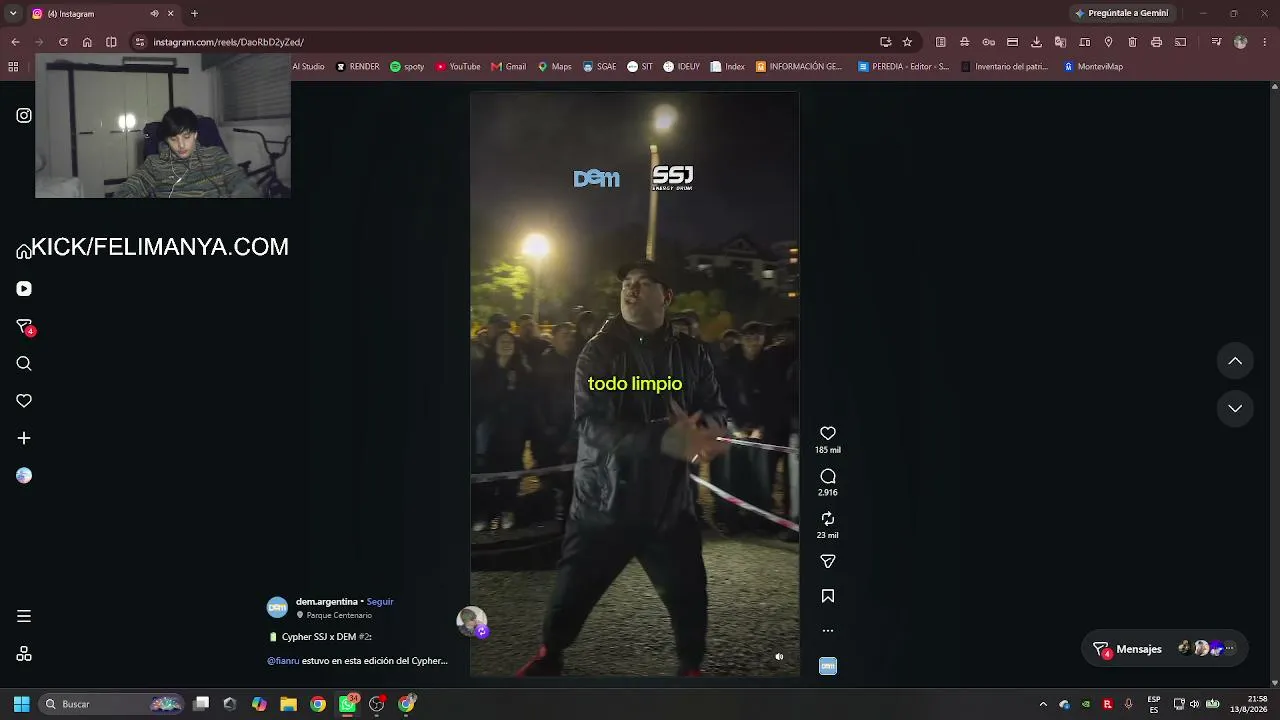This screenshot has height=720, width=1280.
Task: Click Pregúntale a Gemini button
Action: pyautogui.click(x=1121, y=13)
